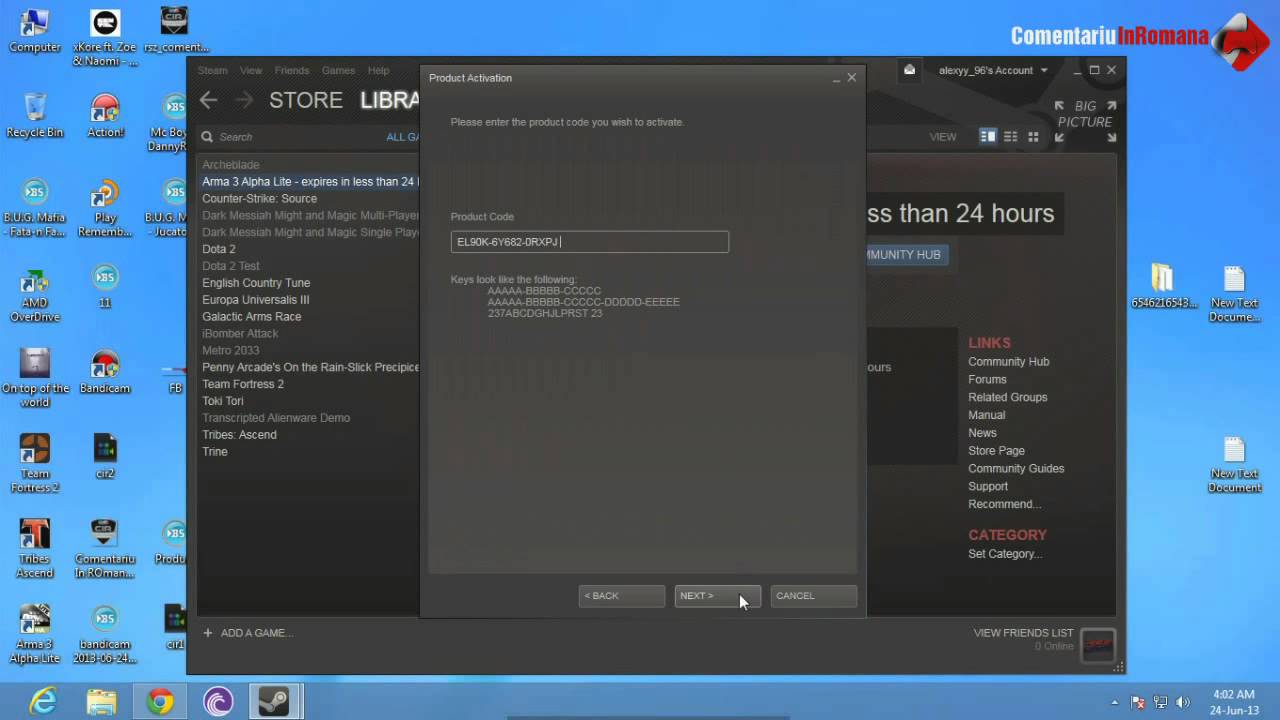Open Google Chrome from the taskbar
This screenshot has height=720, width=1280.
(160, 702)
